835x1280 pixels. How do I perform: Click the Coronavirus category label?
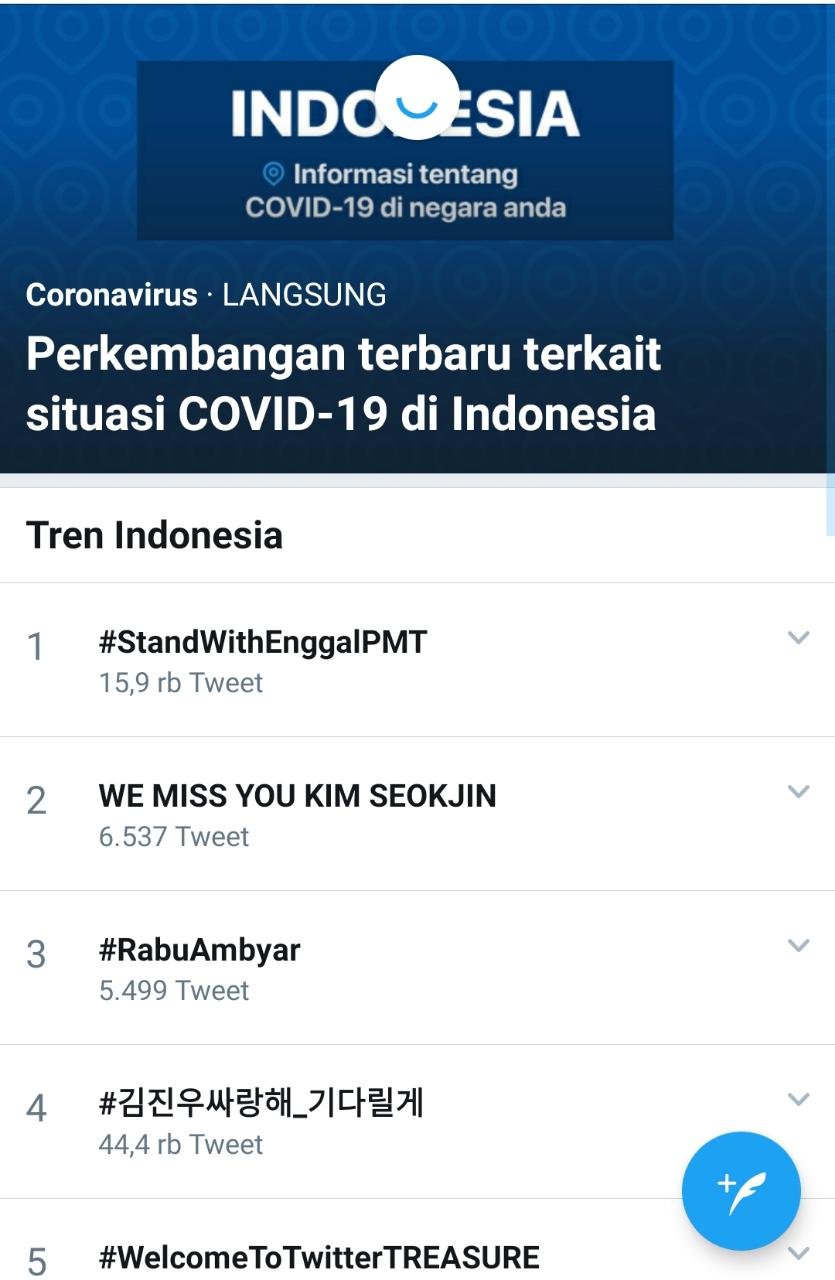click(x=111, y=295)
